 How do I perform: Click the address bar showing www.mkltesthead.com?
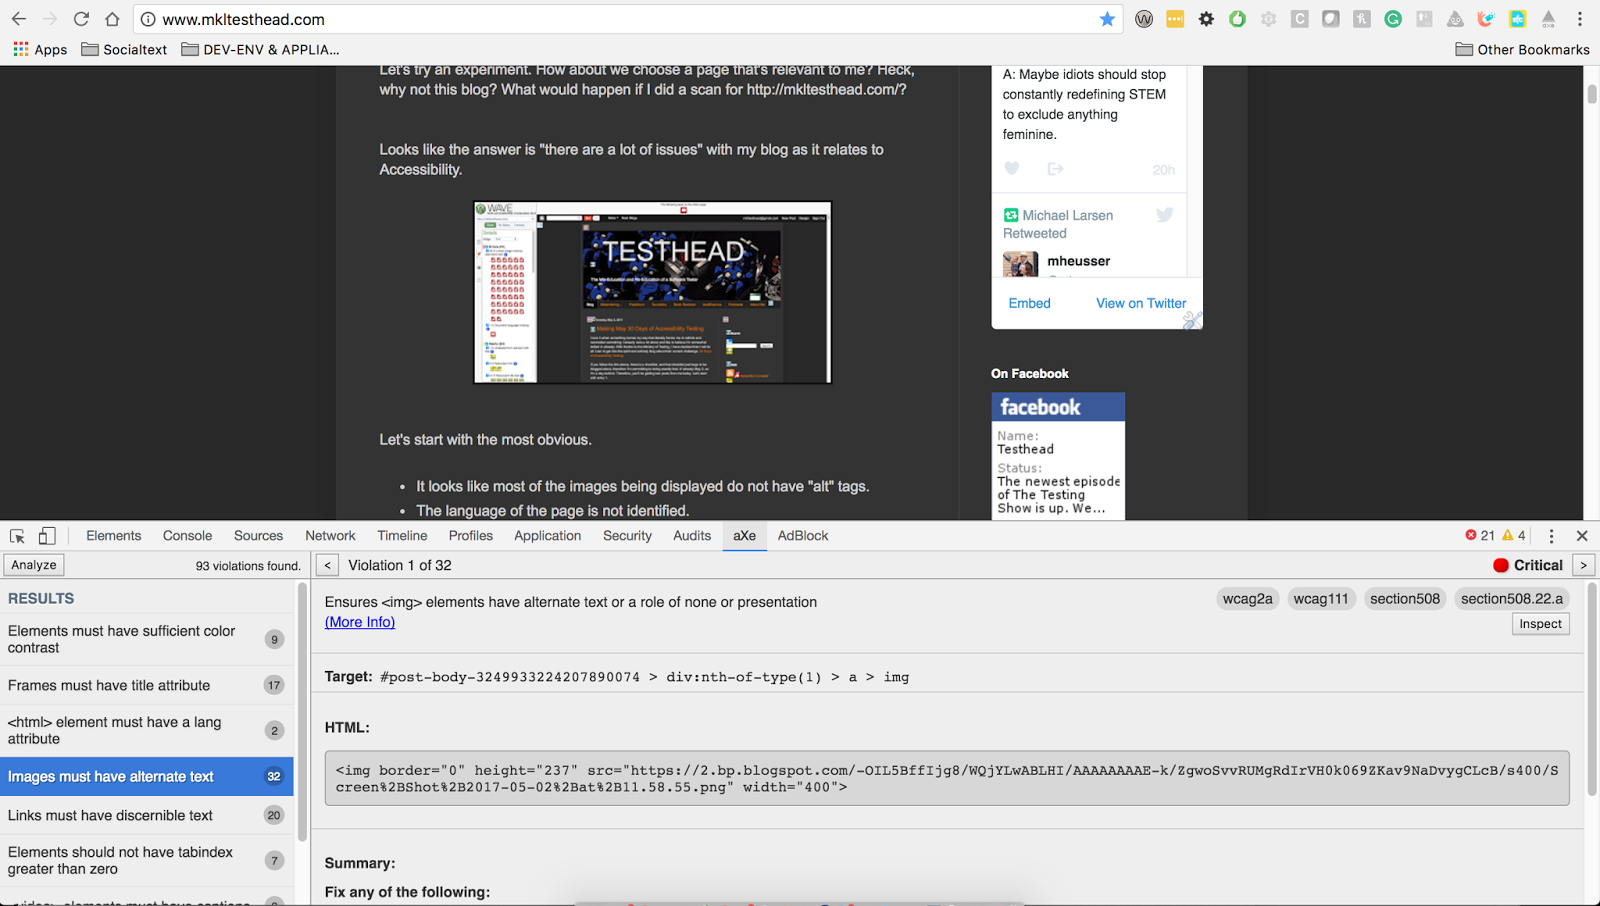pos(400,18)
